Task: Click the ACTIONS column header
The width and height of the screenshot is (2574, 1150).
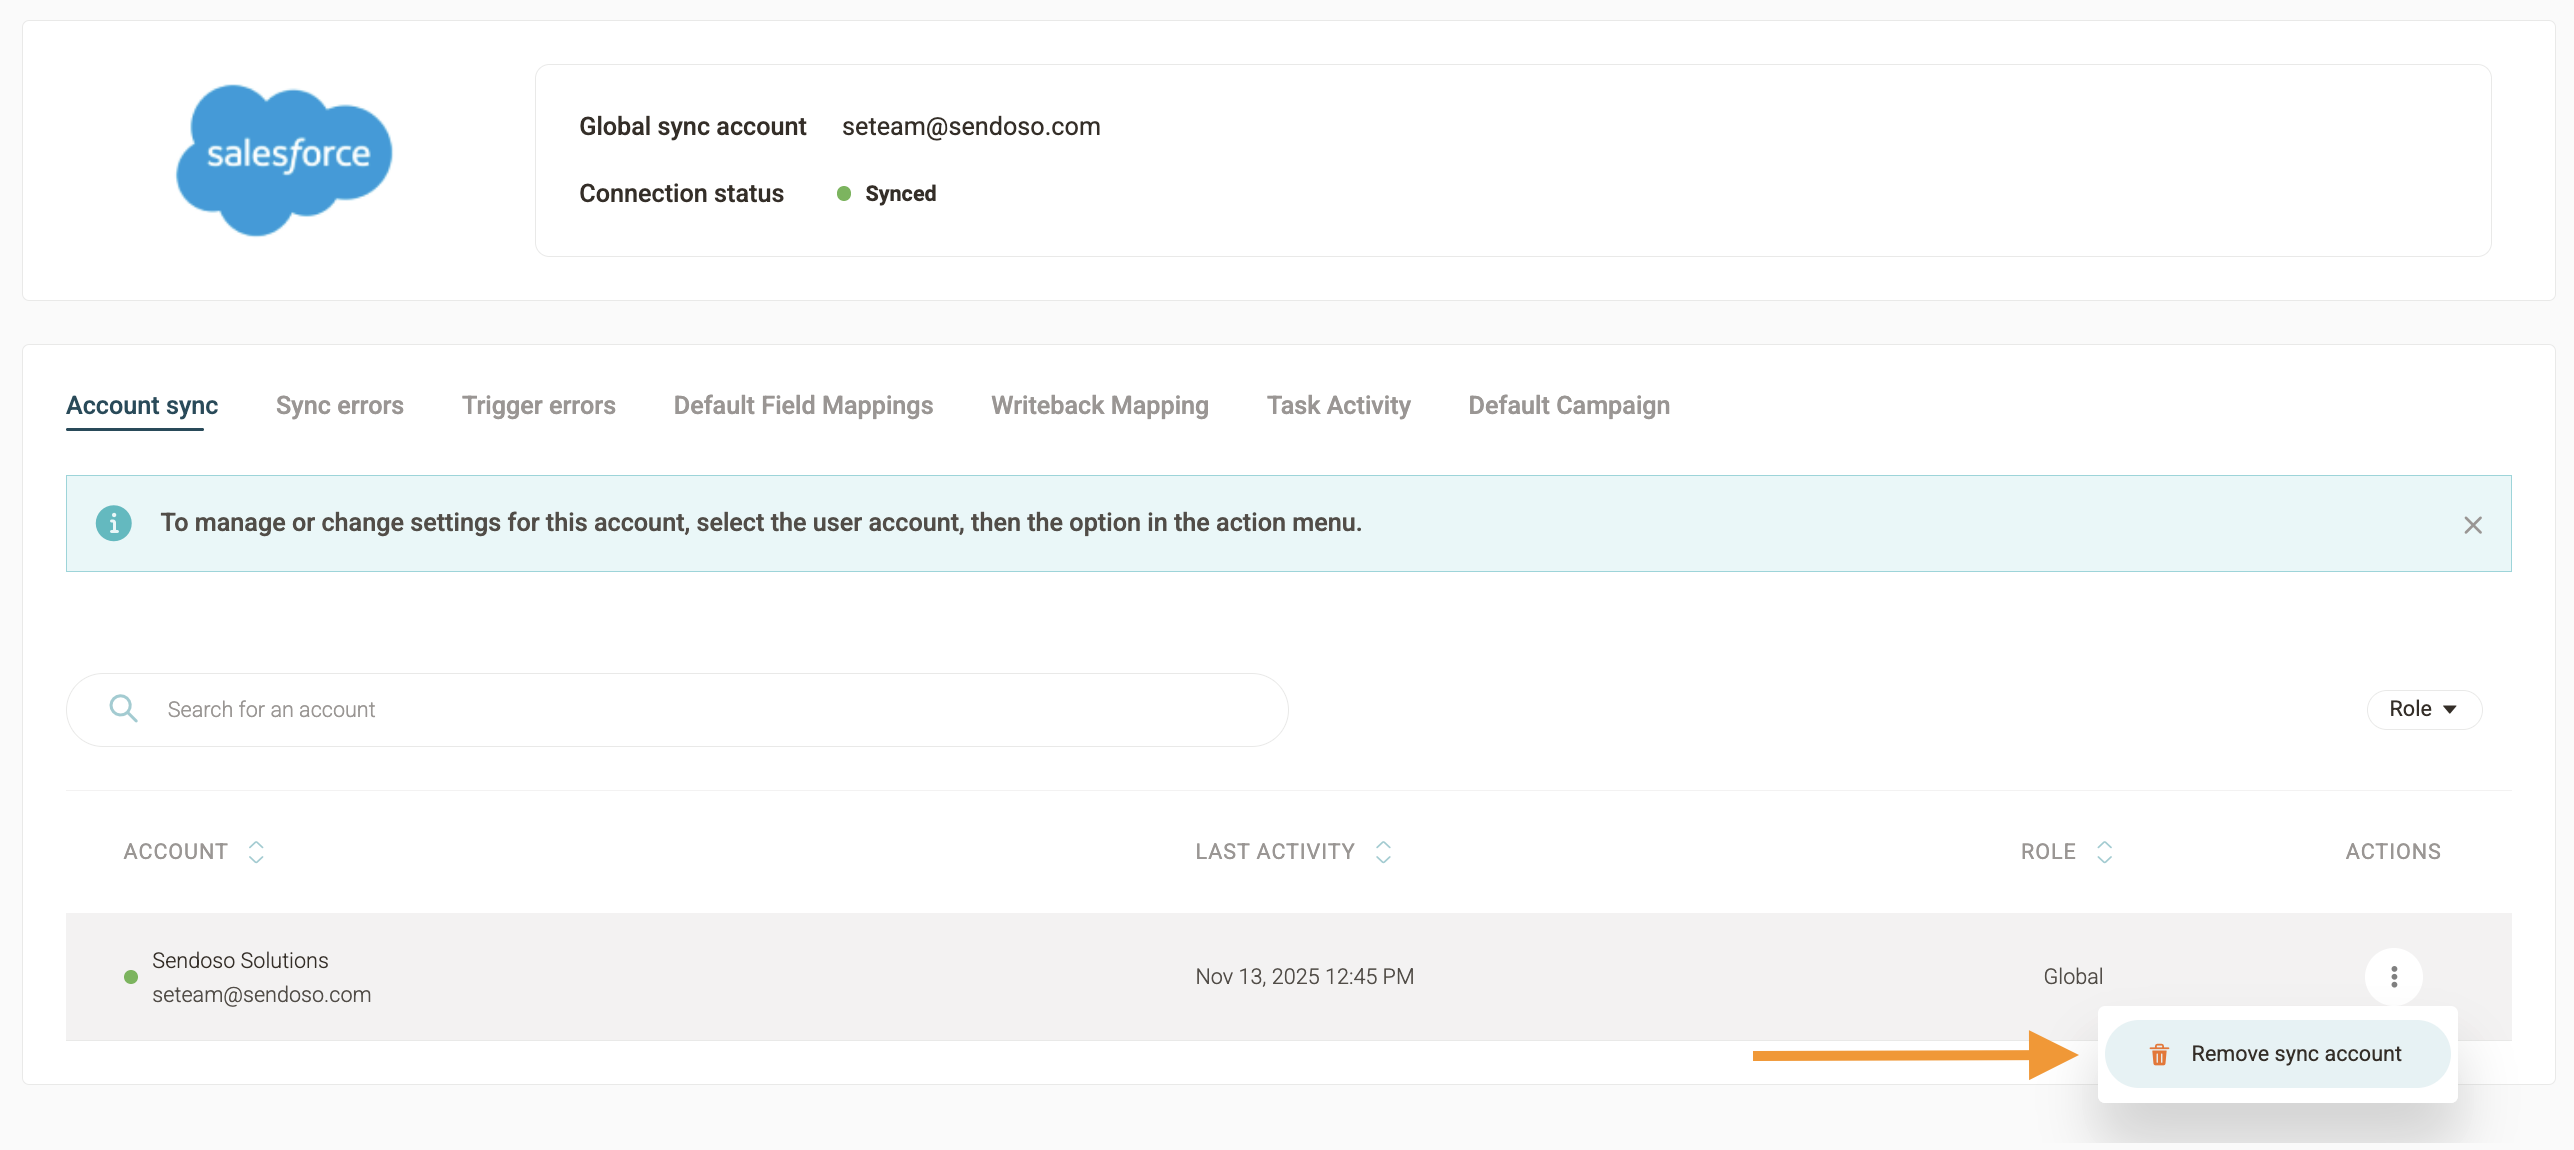Action: pyautogui.click(x=2393, y=851)
